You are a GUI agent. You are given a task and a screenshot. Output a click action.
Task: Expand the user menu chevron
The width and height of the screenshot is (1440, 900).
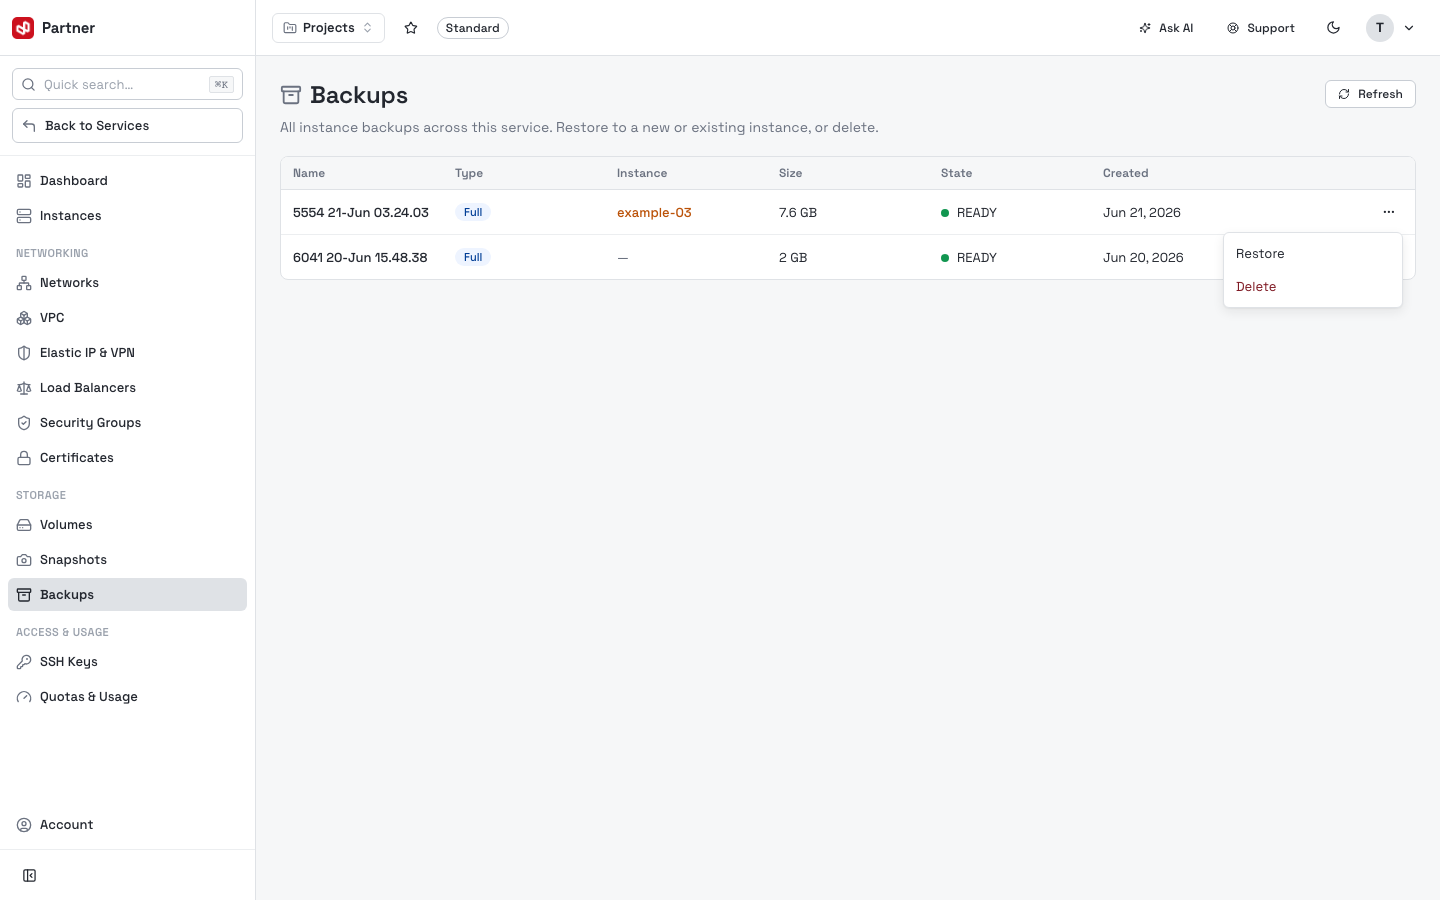pyautogui.click(x=1409, y=28)
